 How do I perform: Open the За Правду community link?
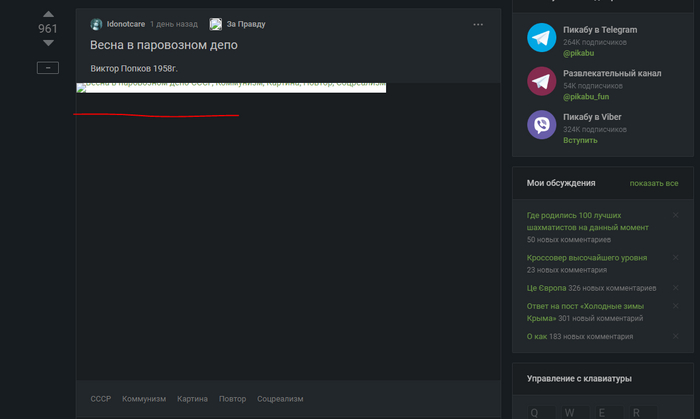(246, 24)
